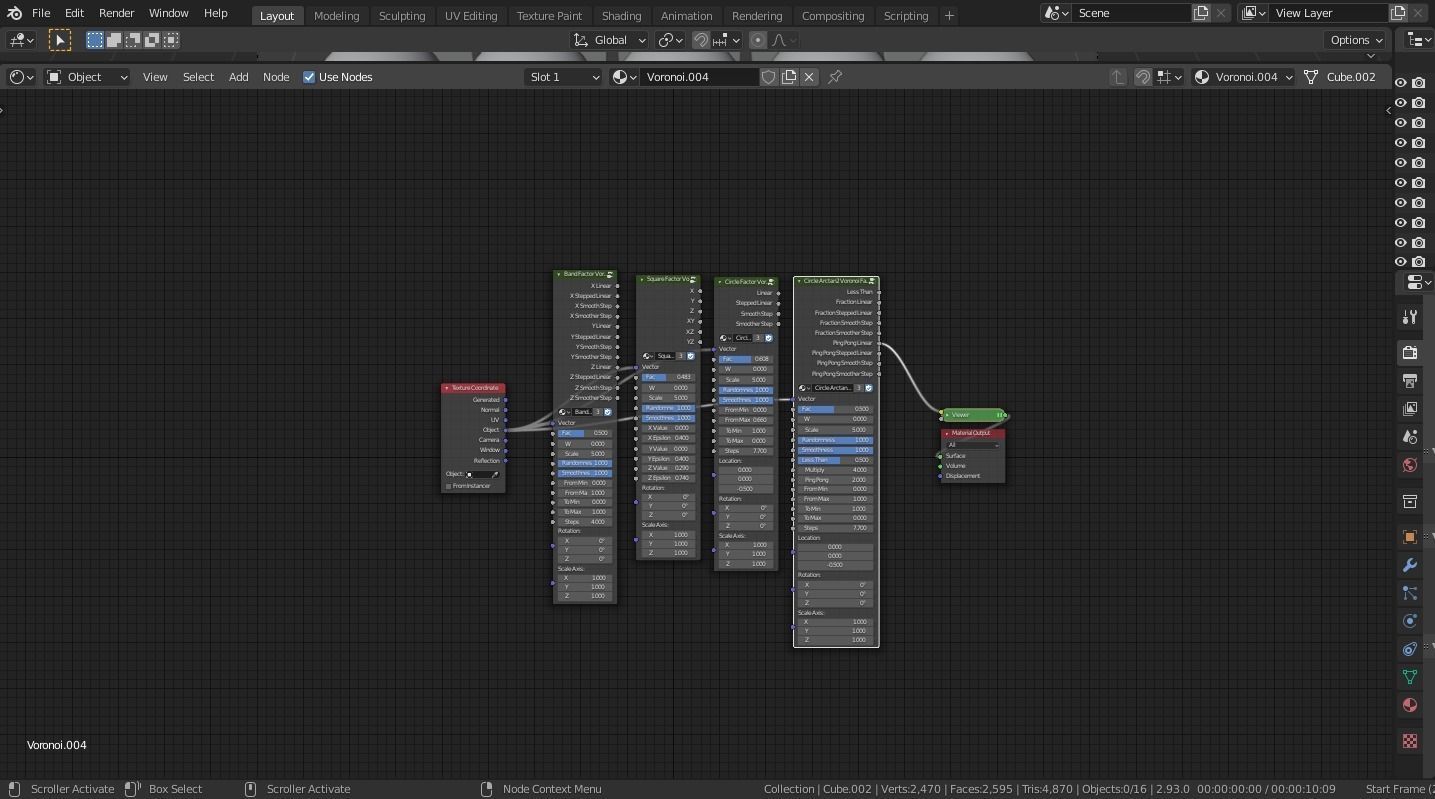
Task: Open the Texture Properties checker icon
Action: click(x=1410, y=741)
